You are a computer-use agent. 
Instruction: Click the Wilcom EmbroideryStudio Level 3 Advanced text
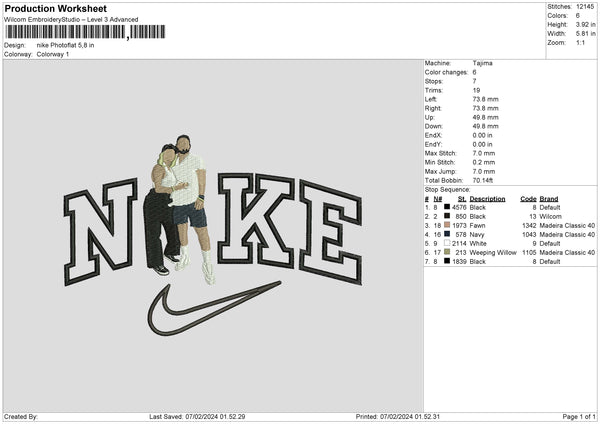click(71, 20)
